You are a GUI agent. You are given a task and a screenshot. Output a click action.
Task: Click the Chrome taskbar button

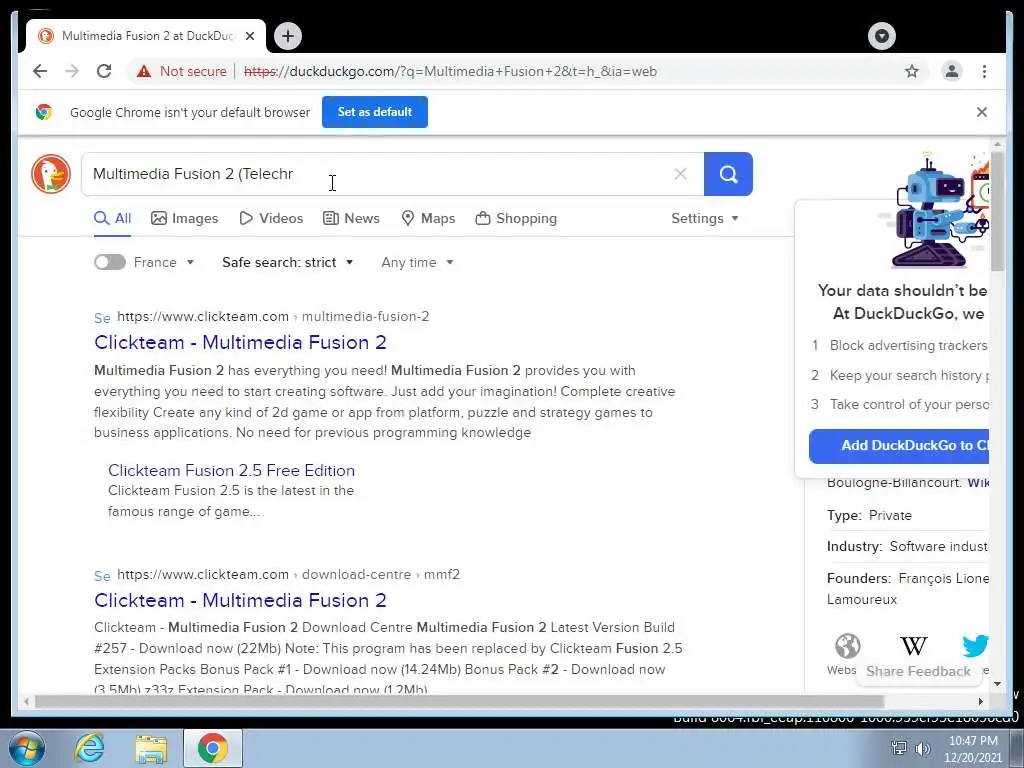[213, 748]
